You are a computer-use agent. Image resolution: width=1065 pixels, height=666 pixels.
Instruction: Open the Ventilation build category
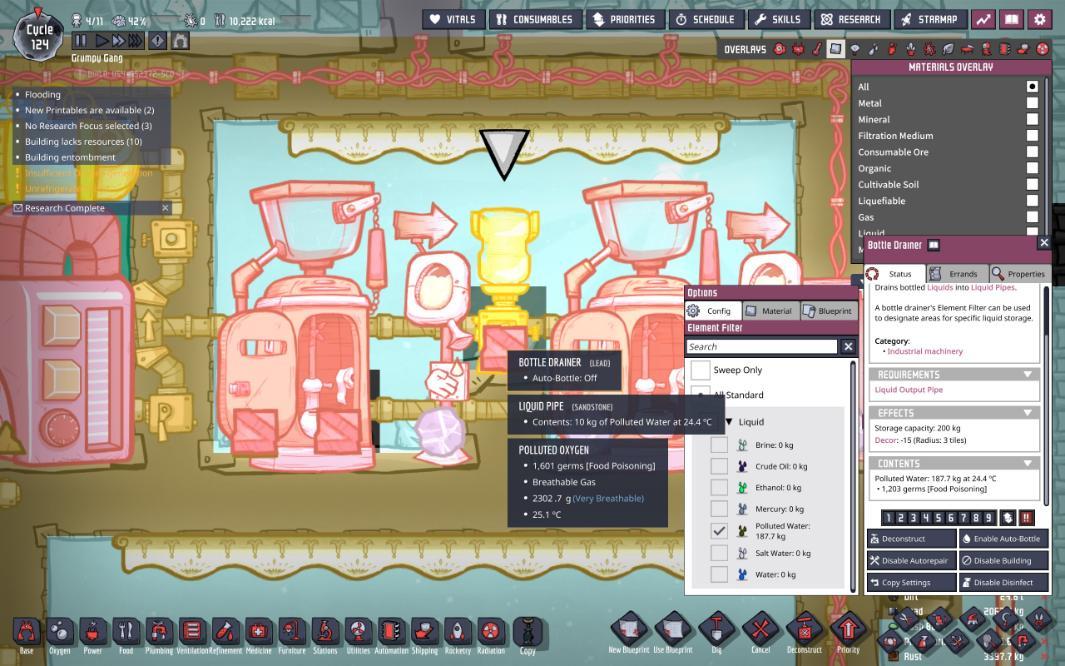192,631
